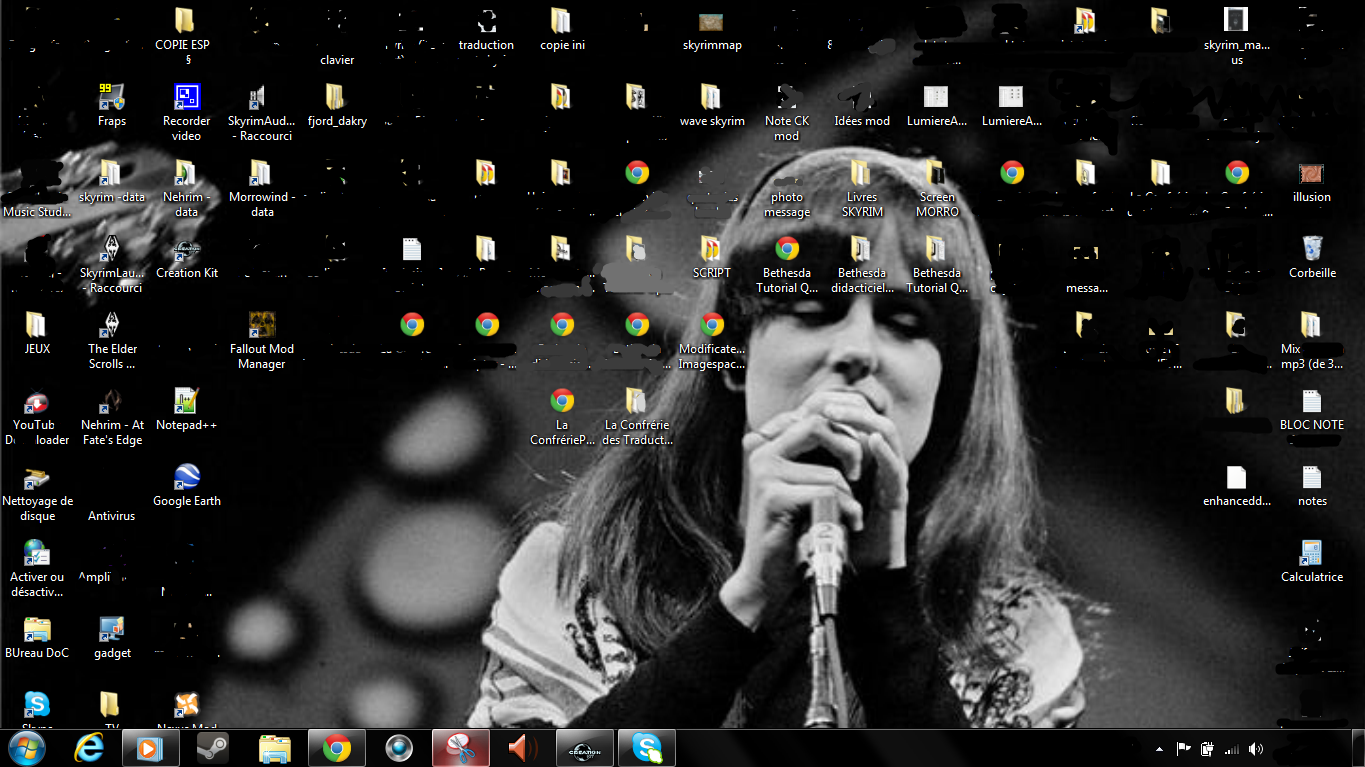The image size is (1365, 767).
Task: Open Action Center flag in tray
Action: [x=1183, y=749]
